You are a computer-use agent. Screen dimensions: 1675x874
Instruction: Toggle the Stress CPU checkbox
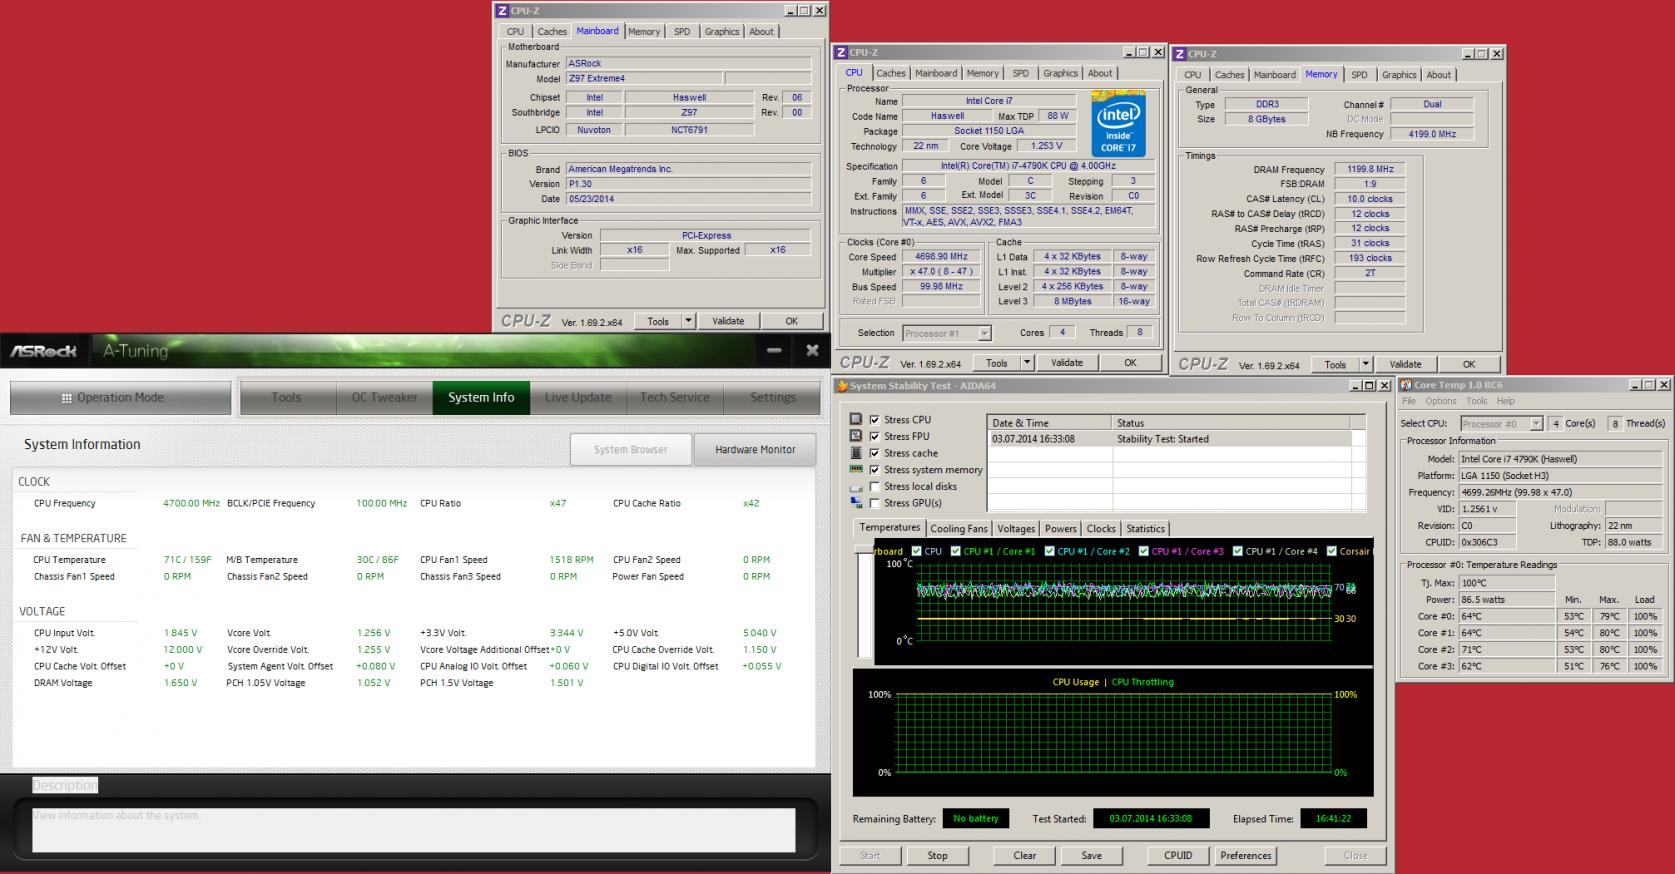pyautogui.click(x=875, y=420)
